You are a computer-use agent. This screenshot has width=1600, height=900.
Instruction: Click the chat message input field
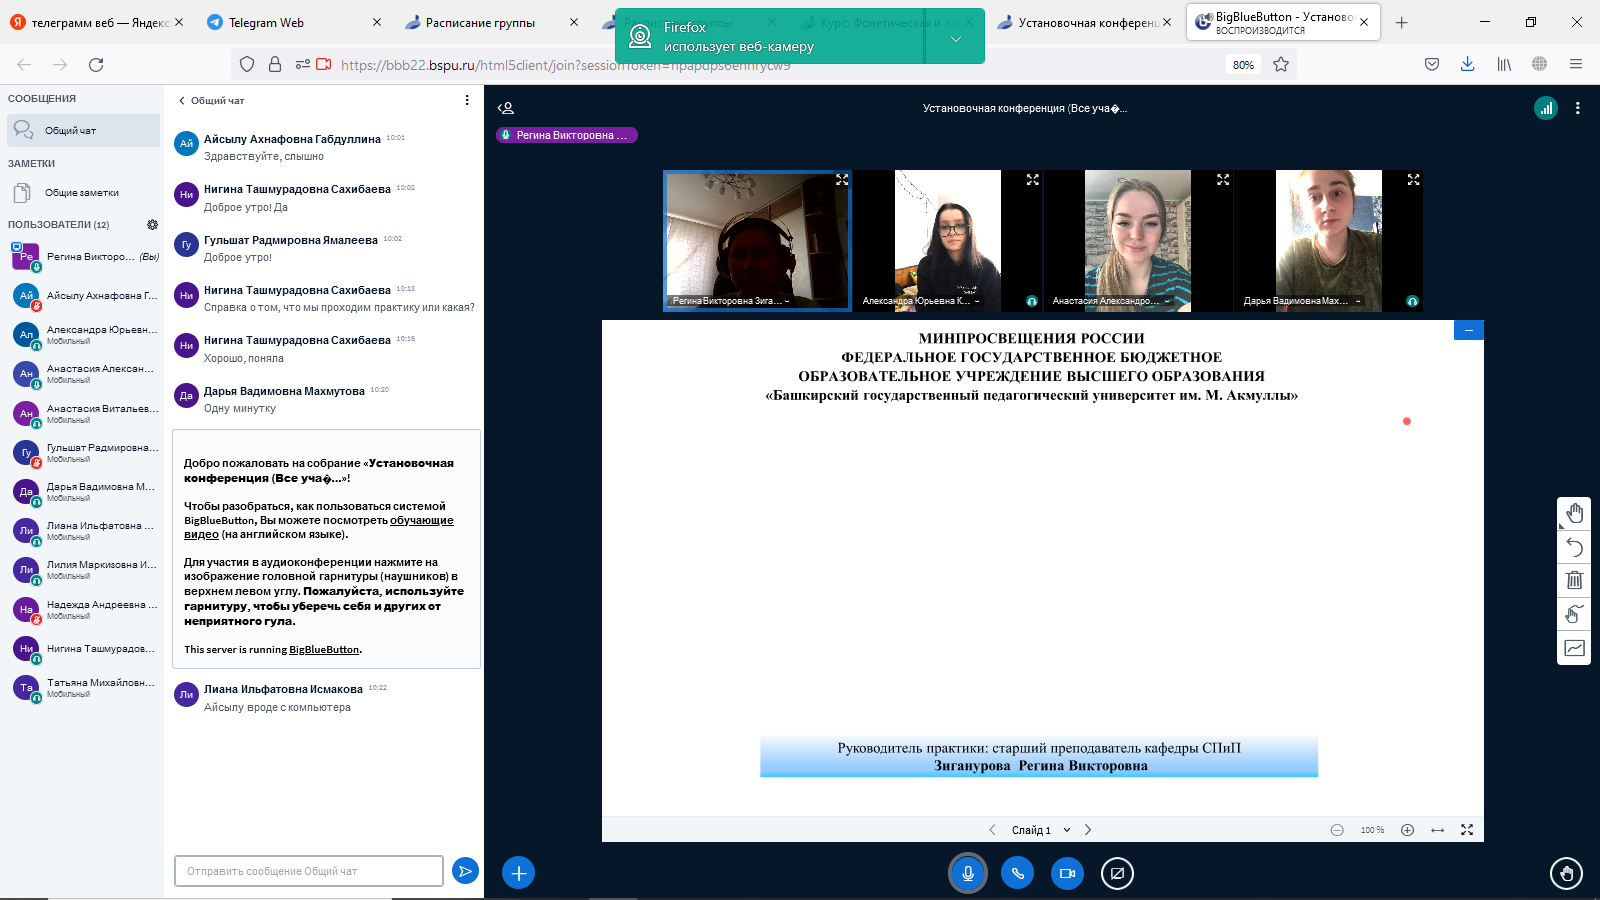pyautogui.click(x=308, y=871)
